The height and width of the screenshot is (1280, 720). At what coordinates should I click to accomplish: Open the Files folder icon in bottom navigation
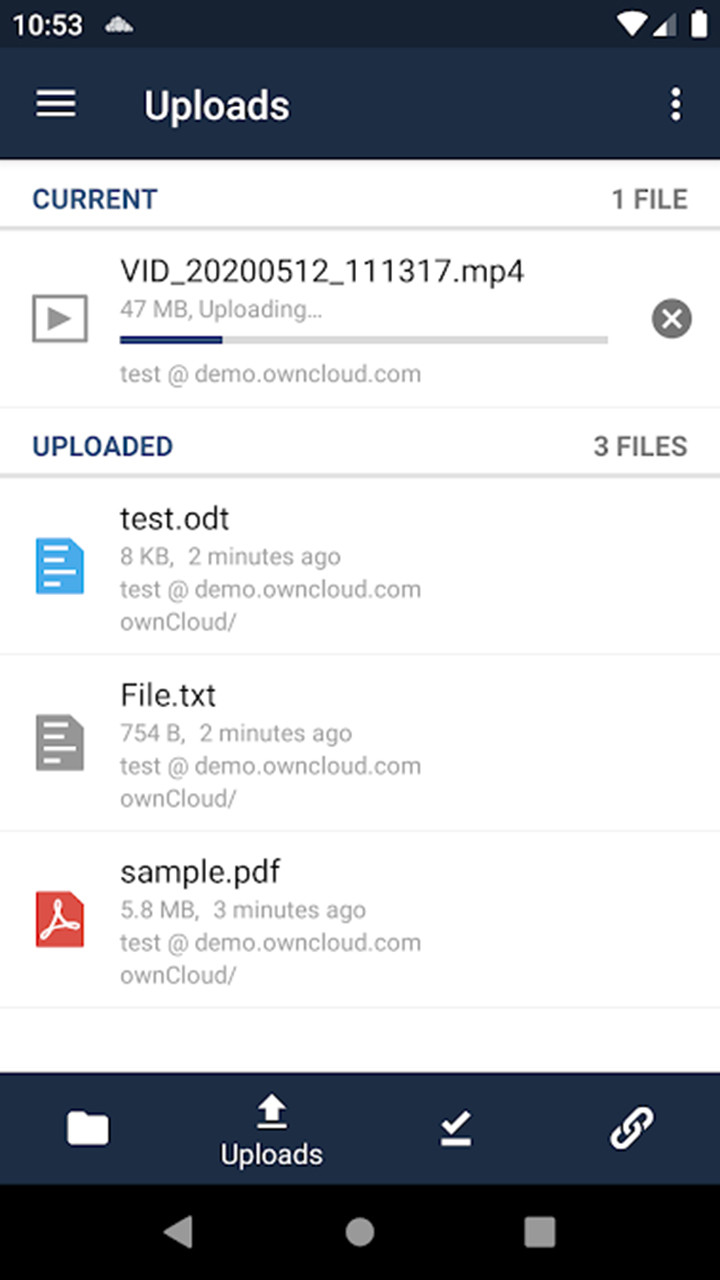(87, 1128)
